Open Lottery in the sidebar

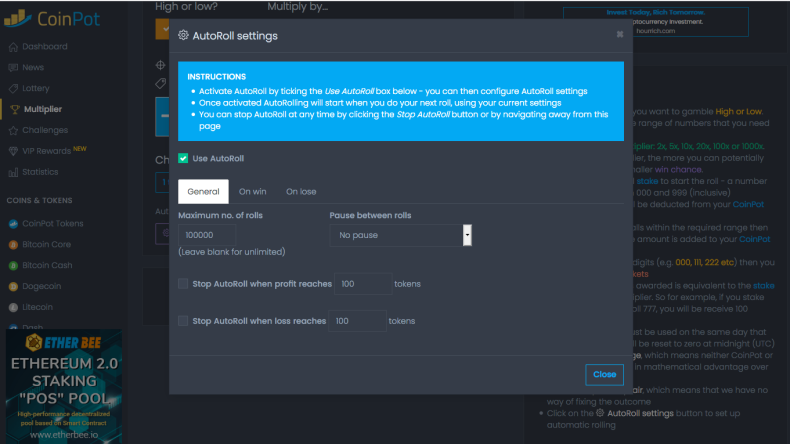[x=36, y=88]
